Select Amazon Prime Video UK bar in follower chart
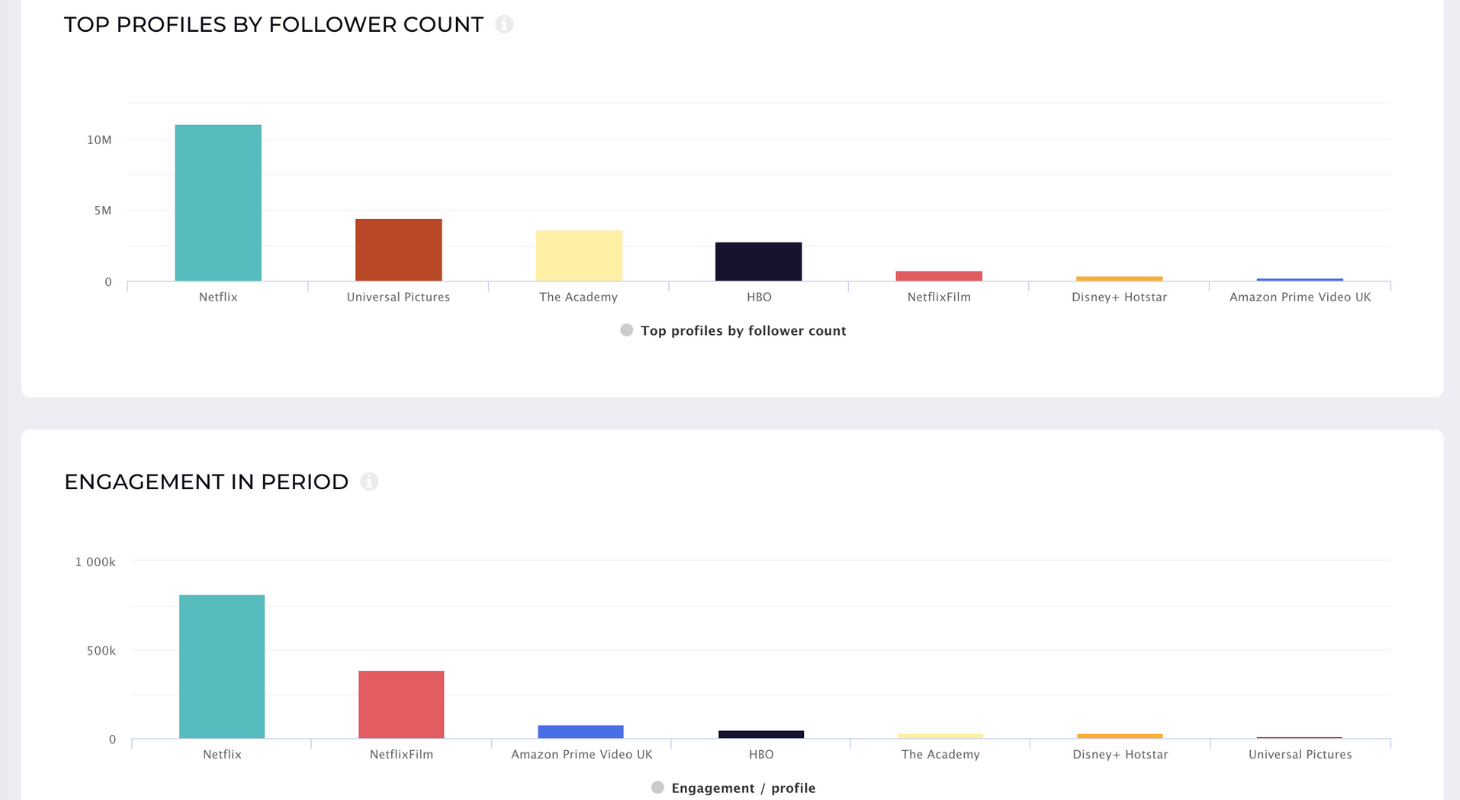 (1300, 279)
